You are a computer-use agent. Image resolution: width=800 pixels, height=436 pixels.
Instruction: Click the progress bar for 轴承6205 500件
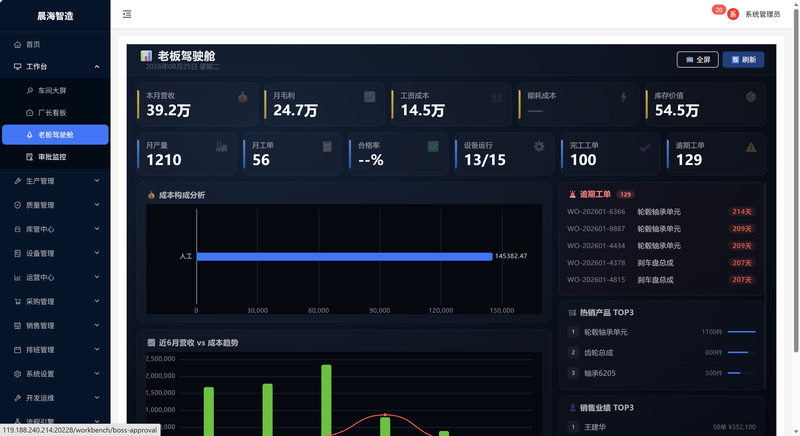pos(741,373)
